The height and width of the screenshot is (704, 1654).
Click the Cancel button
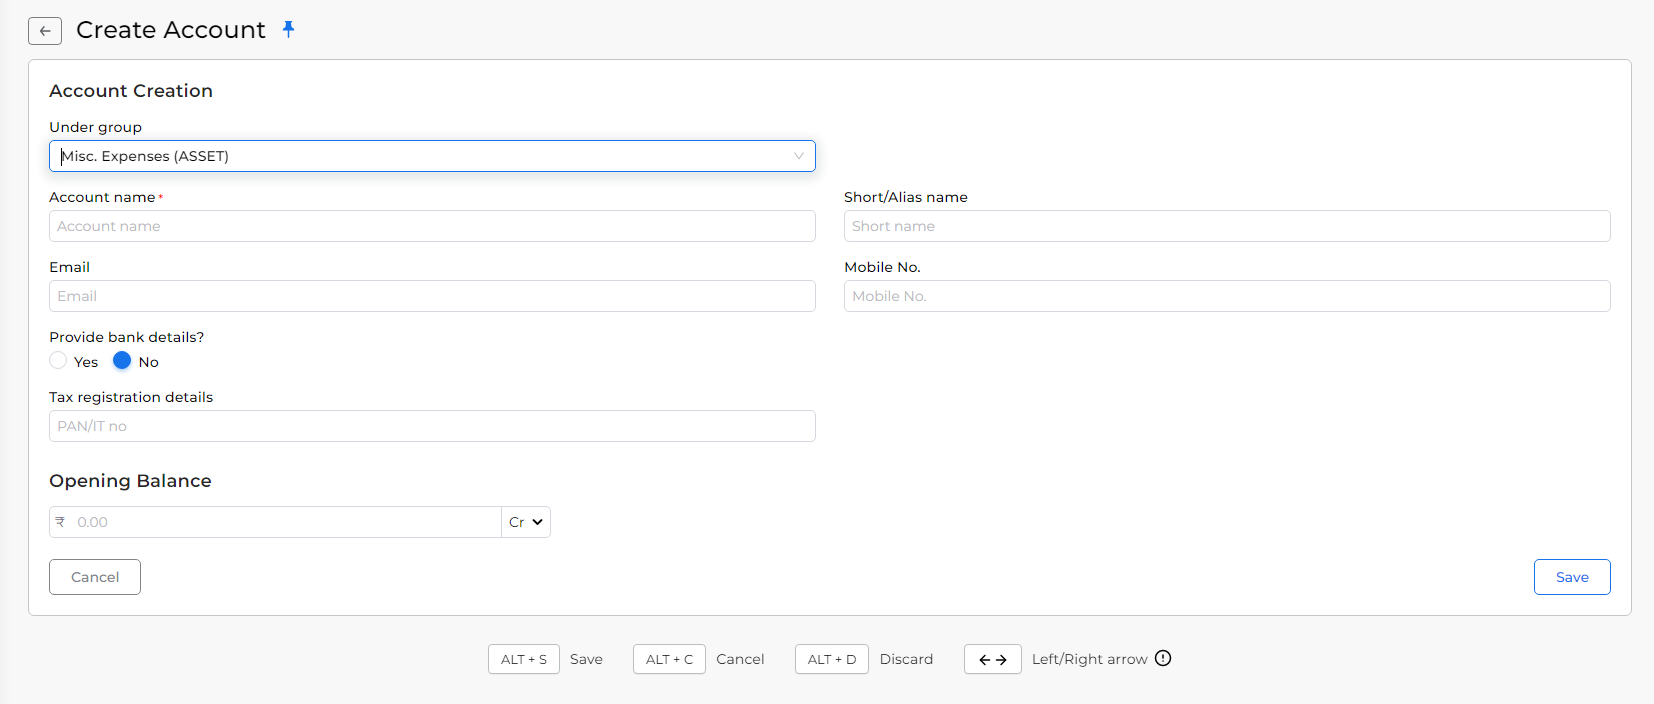pos(95,577)
